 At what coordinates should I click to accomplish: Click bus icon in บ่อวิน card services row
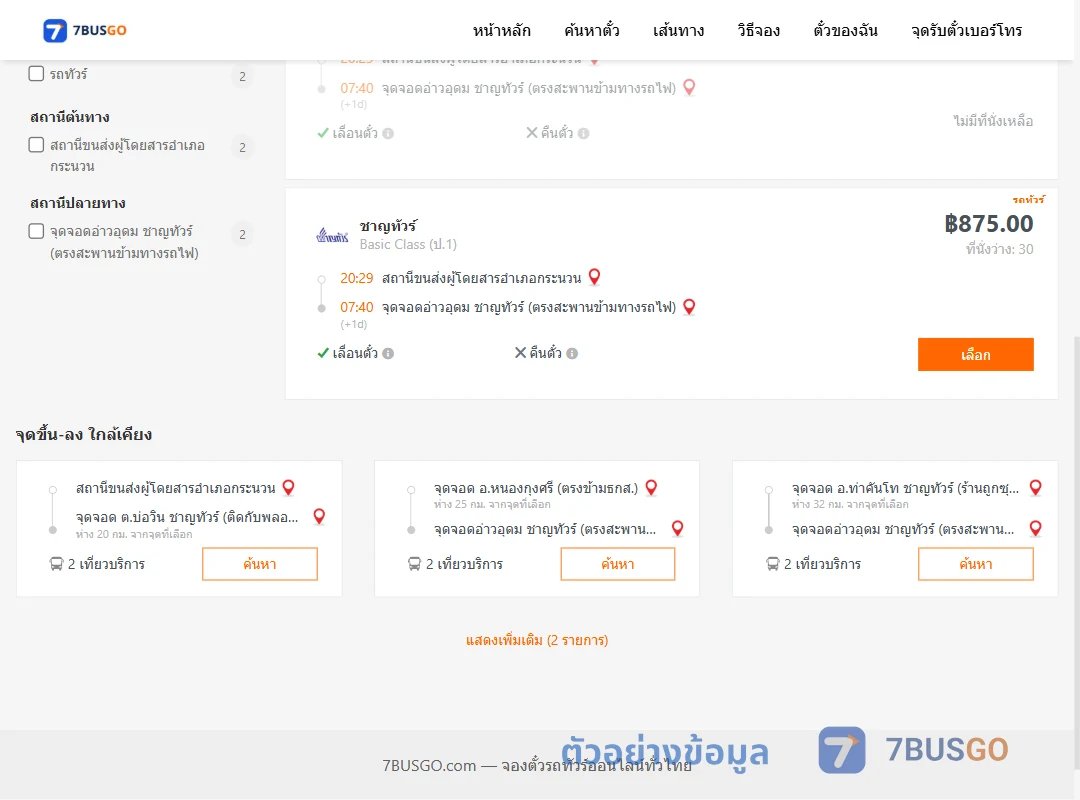(x=56, y=564)
